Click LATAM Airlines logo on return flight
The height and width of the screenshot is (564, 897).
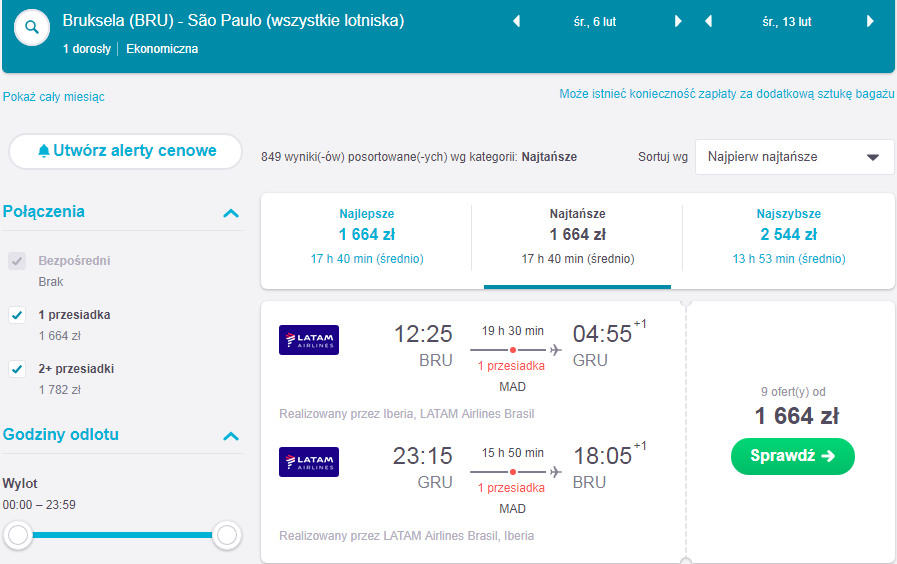coord(309,462)
